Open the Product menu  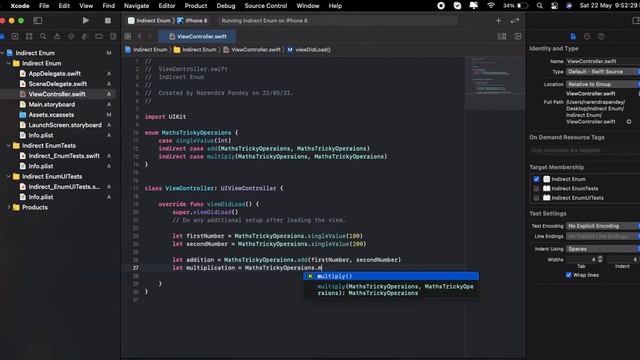[x=196, y=6]
